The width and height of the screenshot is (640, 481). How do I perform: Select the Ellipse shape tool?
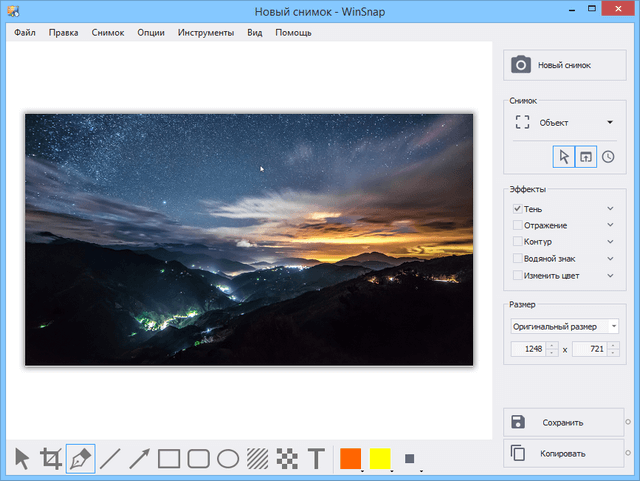[228, 459]
